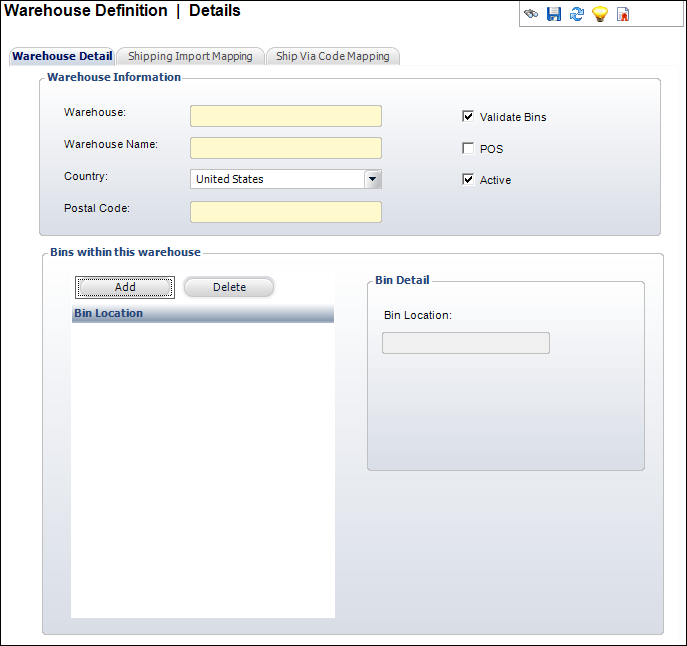Enable the POS checkbox

pos(468,149)
